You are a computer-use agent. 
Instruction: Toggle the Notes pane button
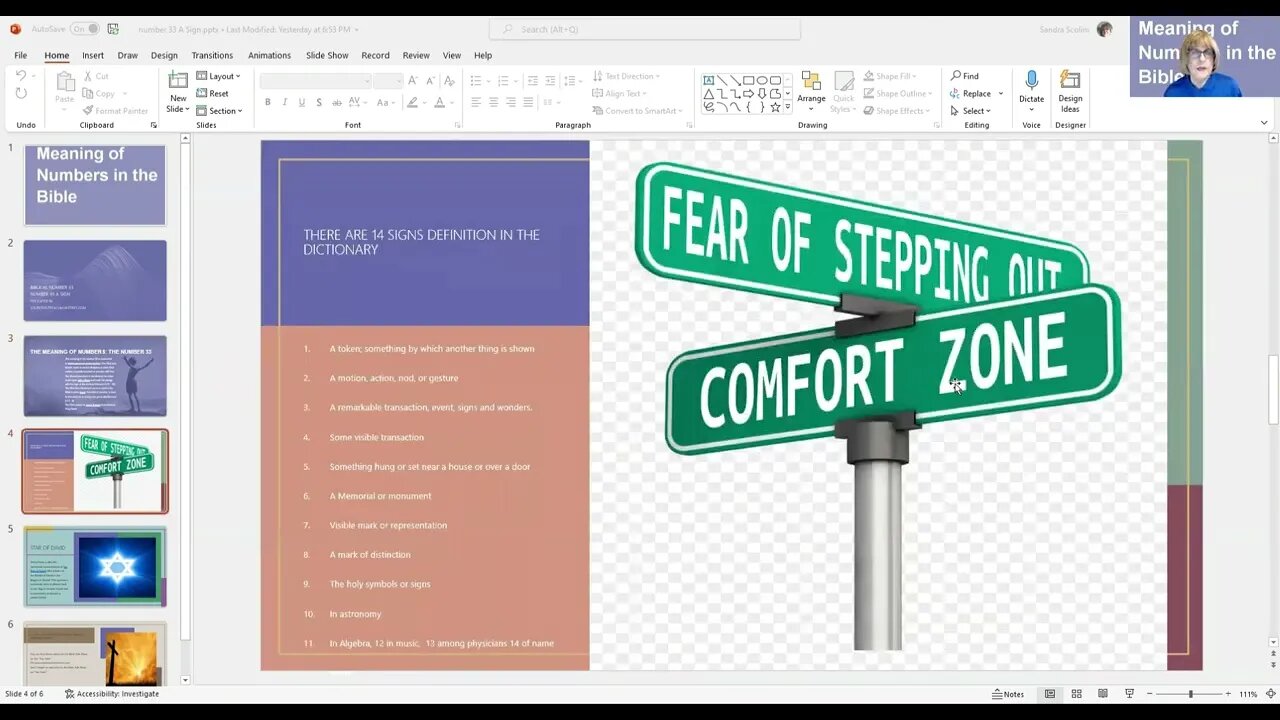[x=1008, y=694]
